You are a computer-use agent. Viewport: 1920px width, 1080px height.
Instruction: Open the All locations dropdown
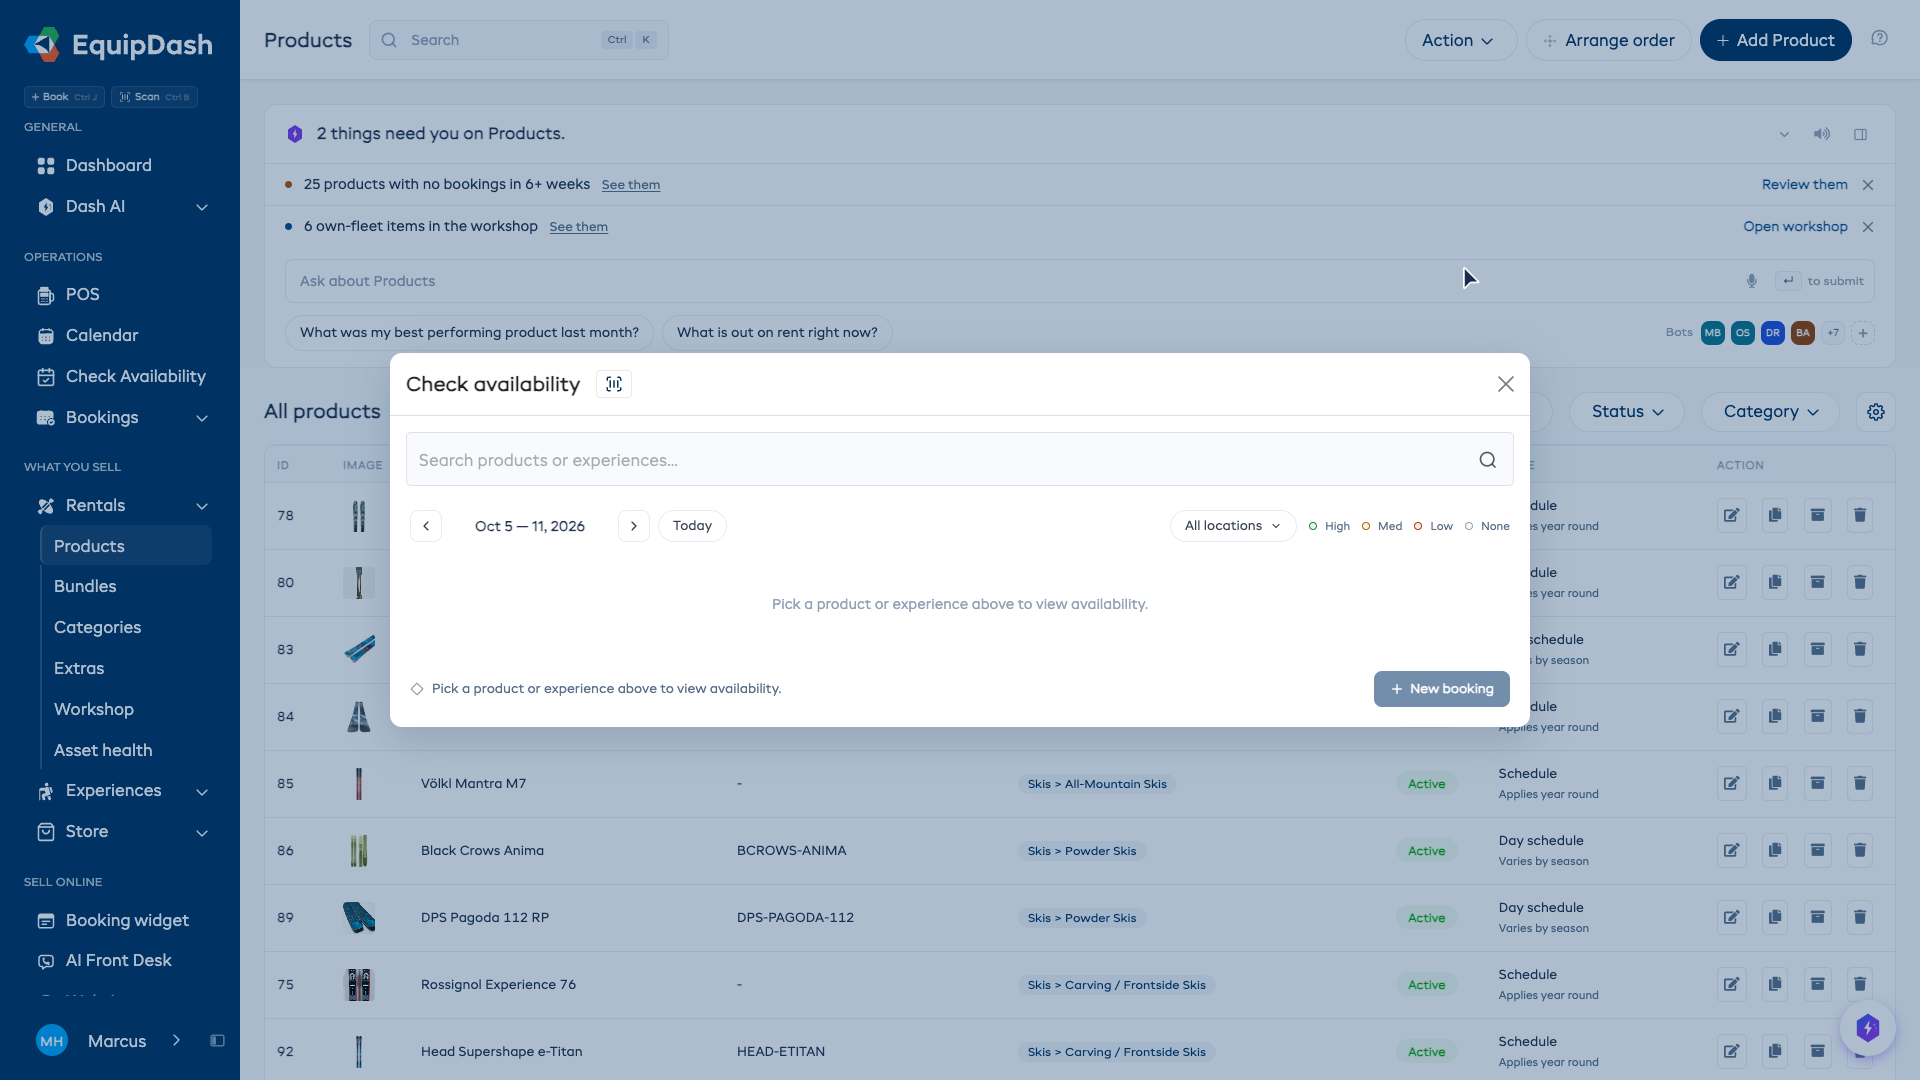point(1233,526)
